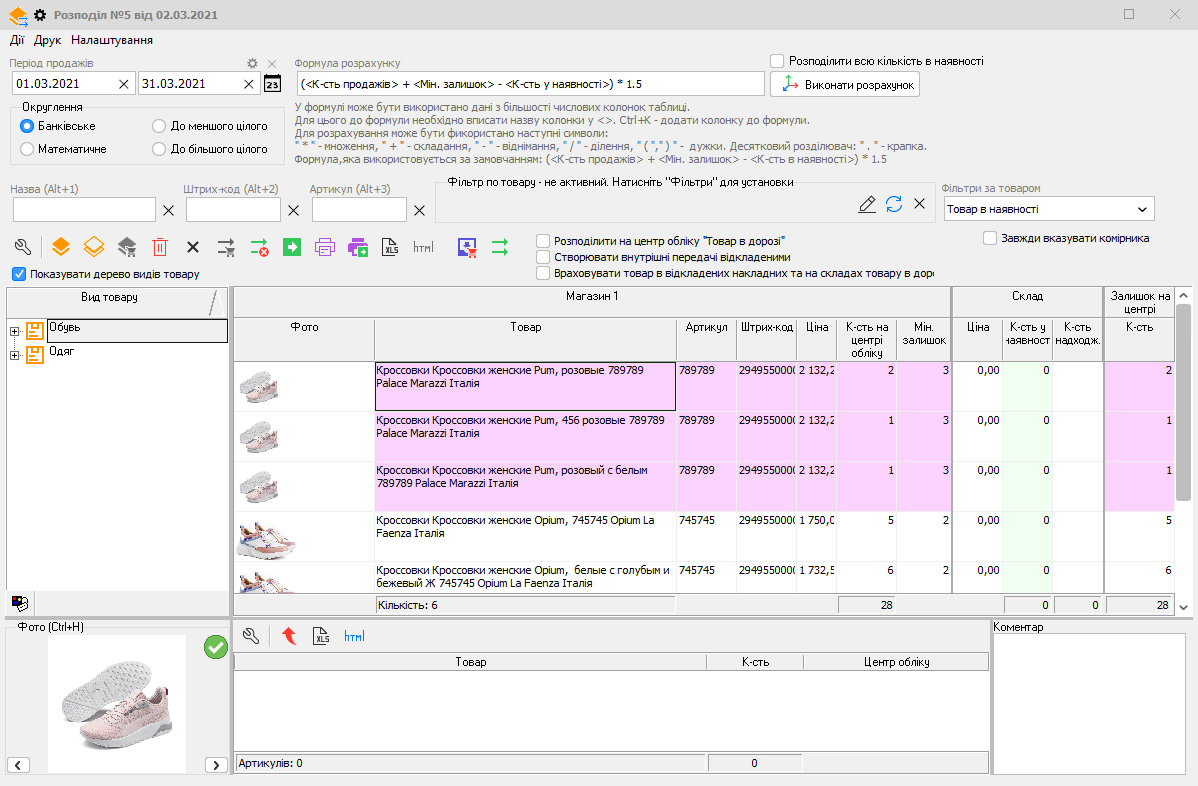Expand the 'Одяг' tree node
This screenshot has width=1198, height=786.
point(15,355)
